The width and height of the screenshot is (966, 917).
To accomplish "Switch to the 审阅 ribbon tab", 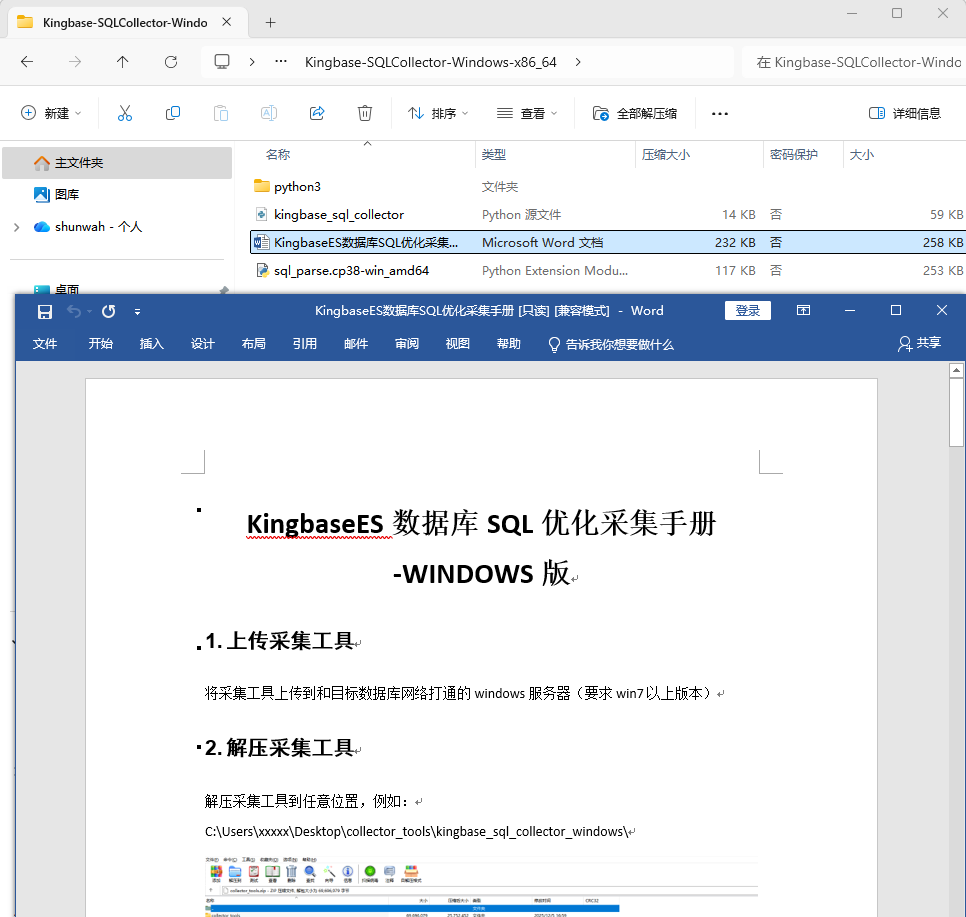I will [x=407, y=344].
